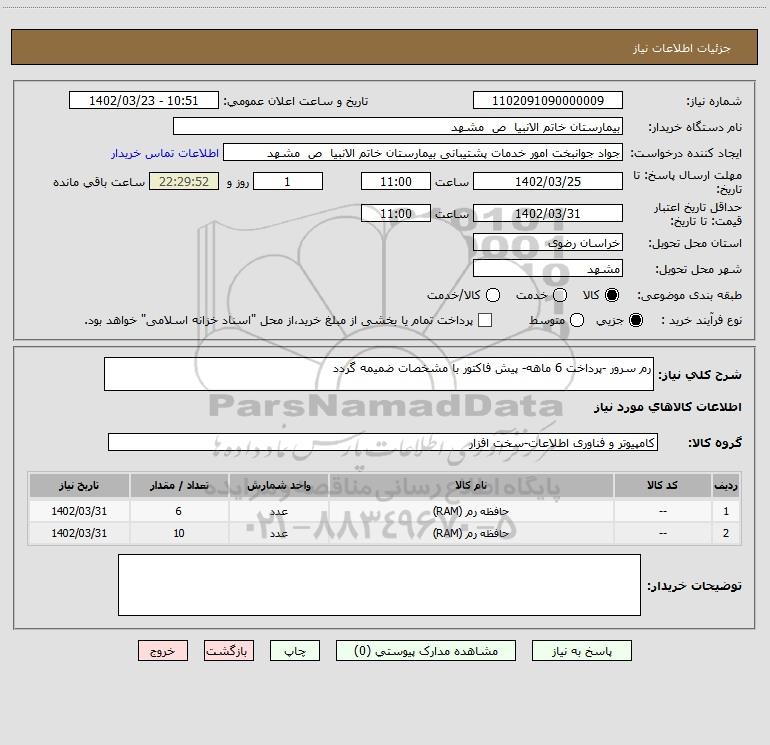Click the response deadline date 1402/03/25
Viewport: 770px width, 745px height.
(548, 181)
